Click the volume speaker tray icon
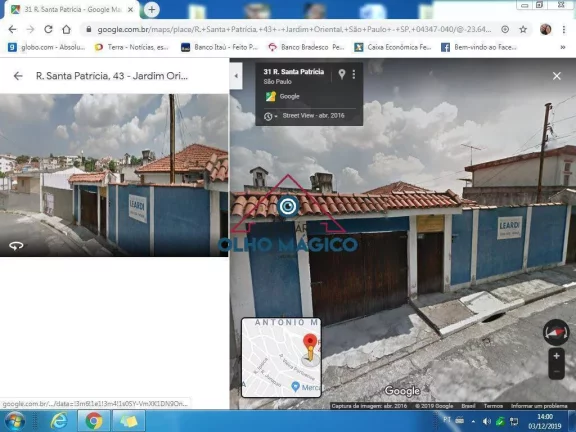This screenshot has height=432, width=576. coord(487,421)
